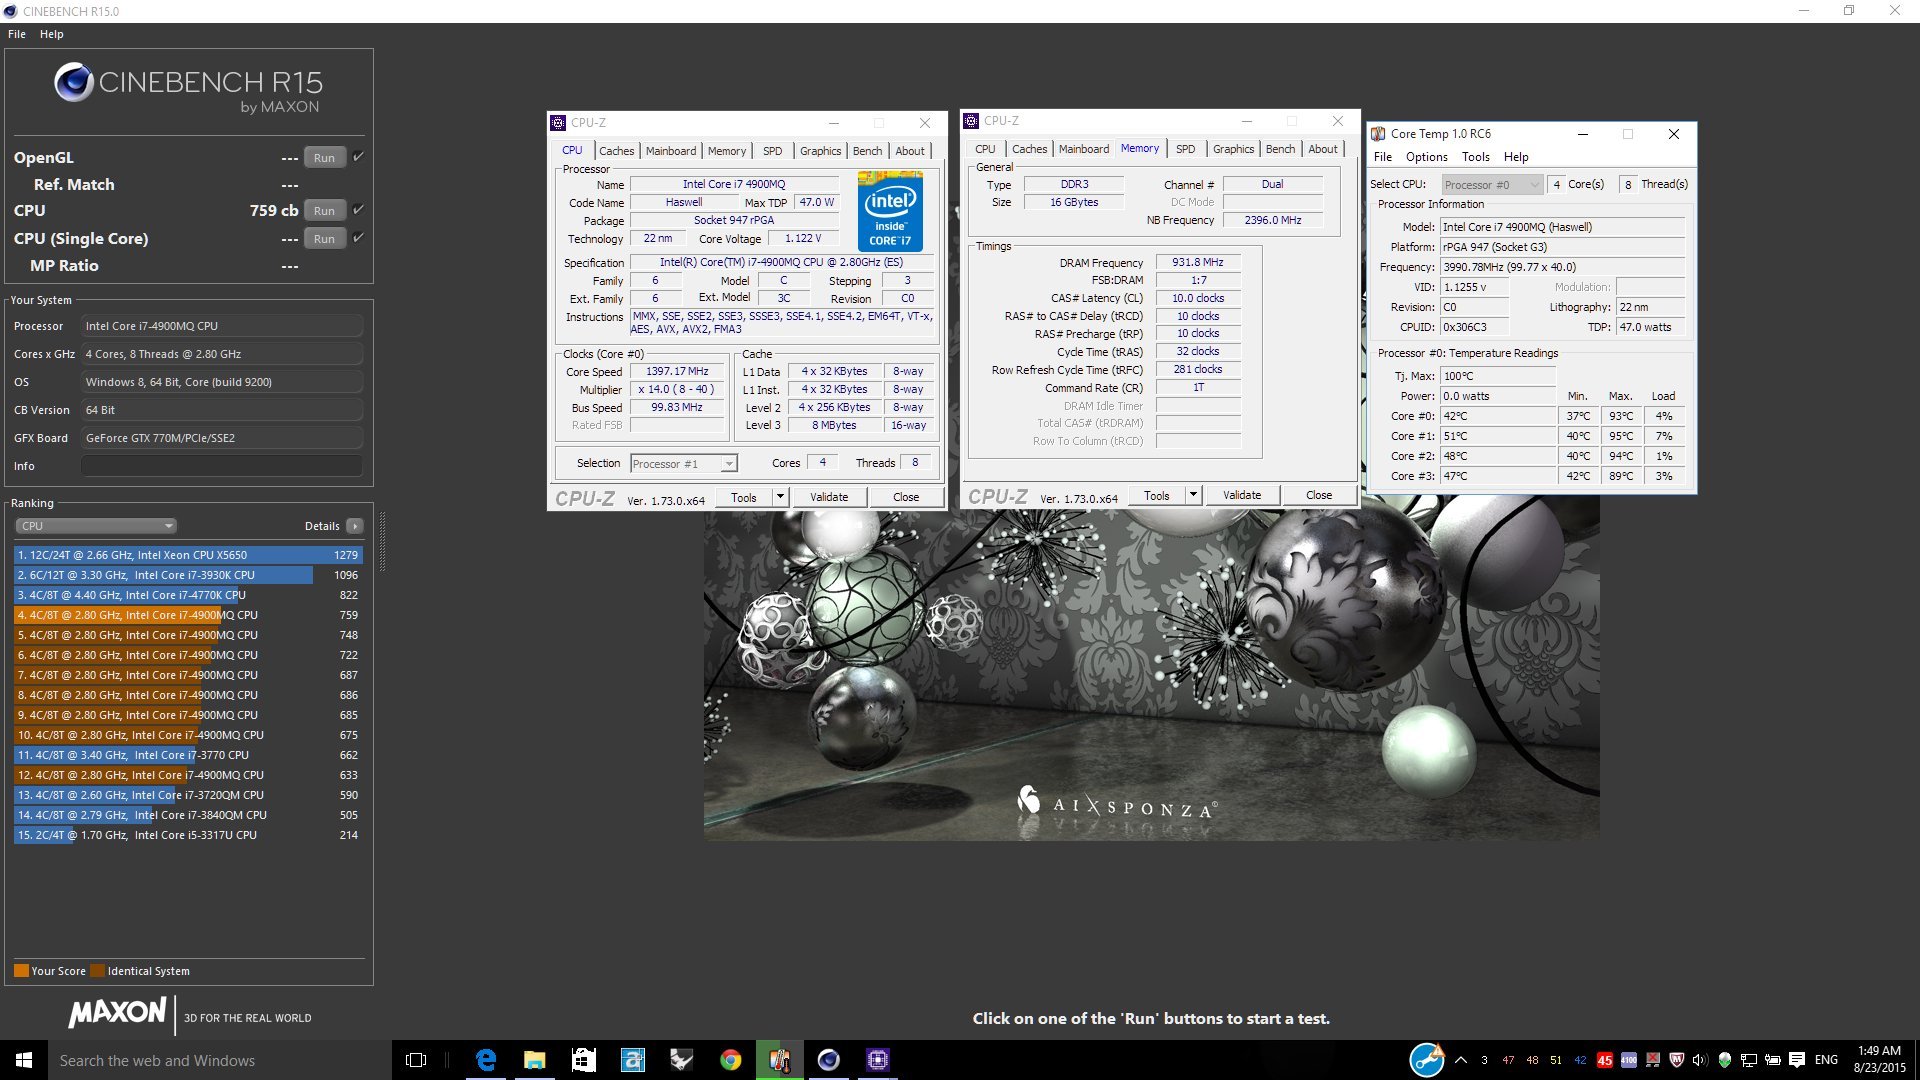The height and width of the screenshot is (1080, 1920).
Task: Run the CPU Single Core benchmark
Action: click(x=324, y=239)
